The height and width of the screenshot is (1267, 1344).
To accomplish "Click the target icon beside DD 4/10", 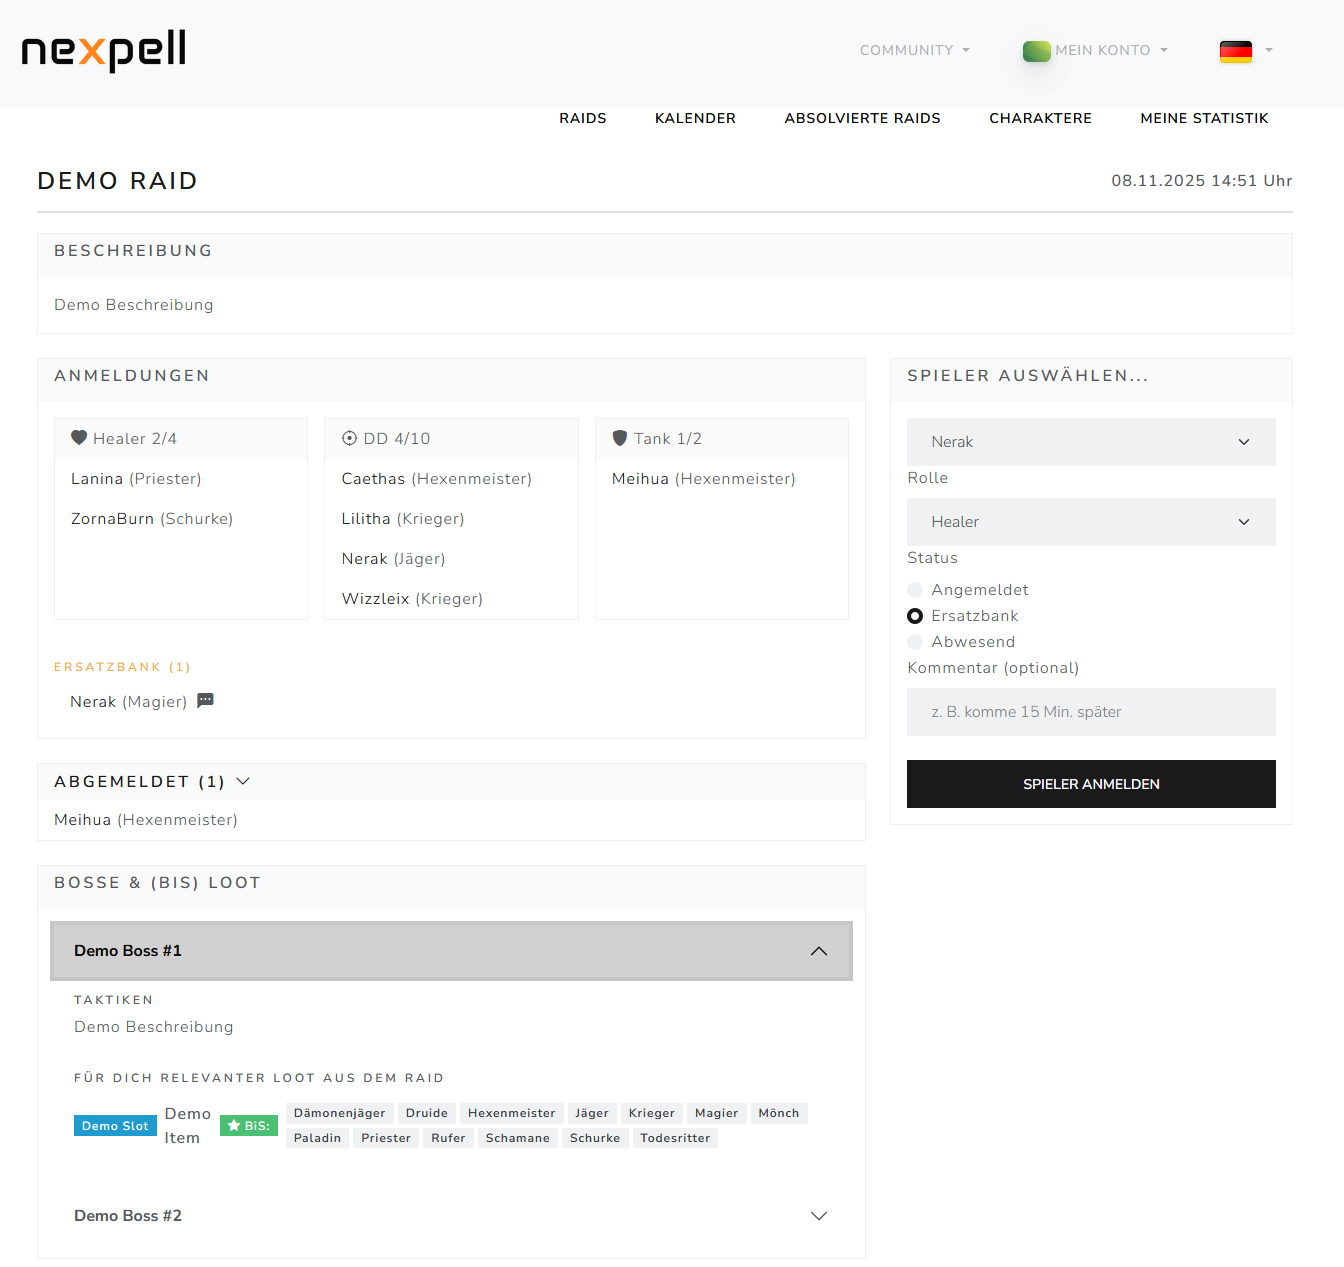I will tap(349, 437).
